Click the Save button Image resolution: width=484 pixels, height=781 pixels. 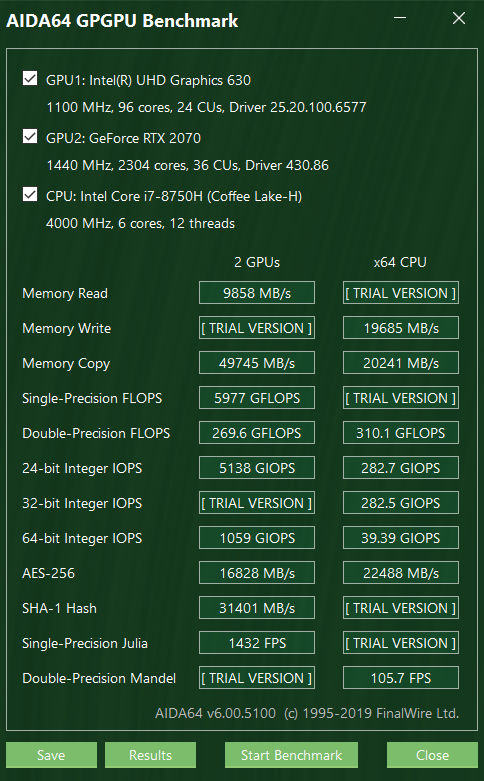point(51,755)
